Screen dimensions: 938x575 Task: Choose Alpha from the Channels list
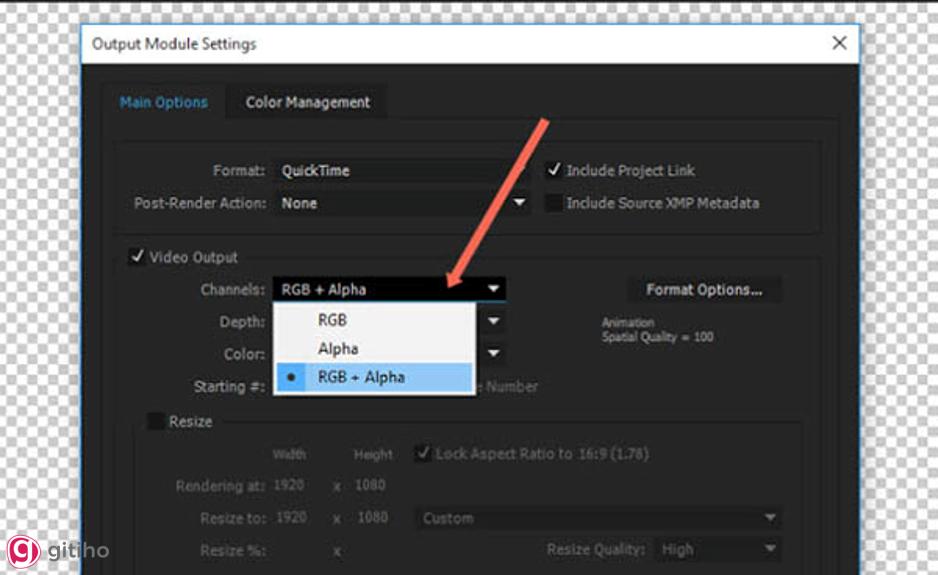[x=338, y=349]
